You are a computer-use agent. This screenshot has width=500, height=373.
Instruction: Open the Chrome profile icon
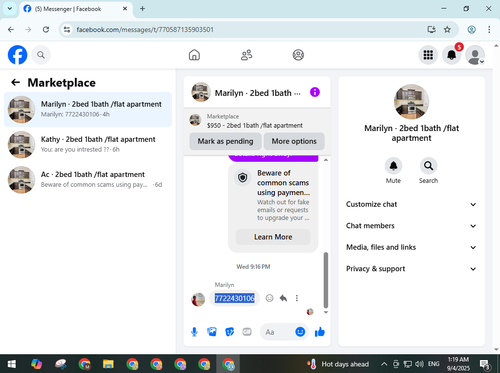[x=471, y=29]
